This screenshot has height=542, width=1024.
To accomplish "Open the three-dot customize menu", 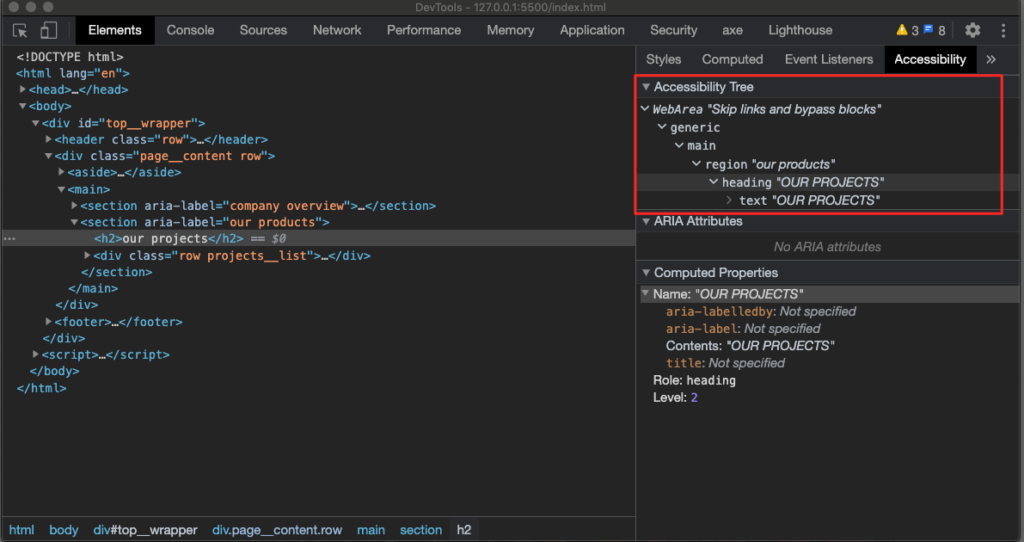I will coord(1004,30).
